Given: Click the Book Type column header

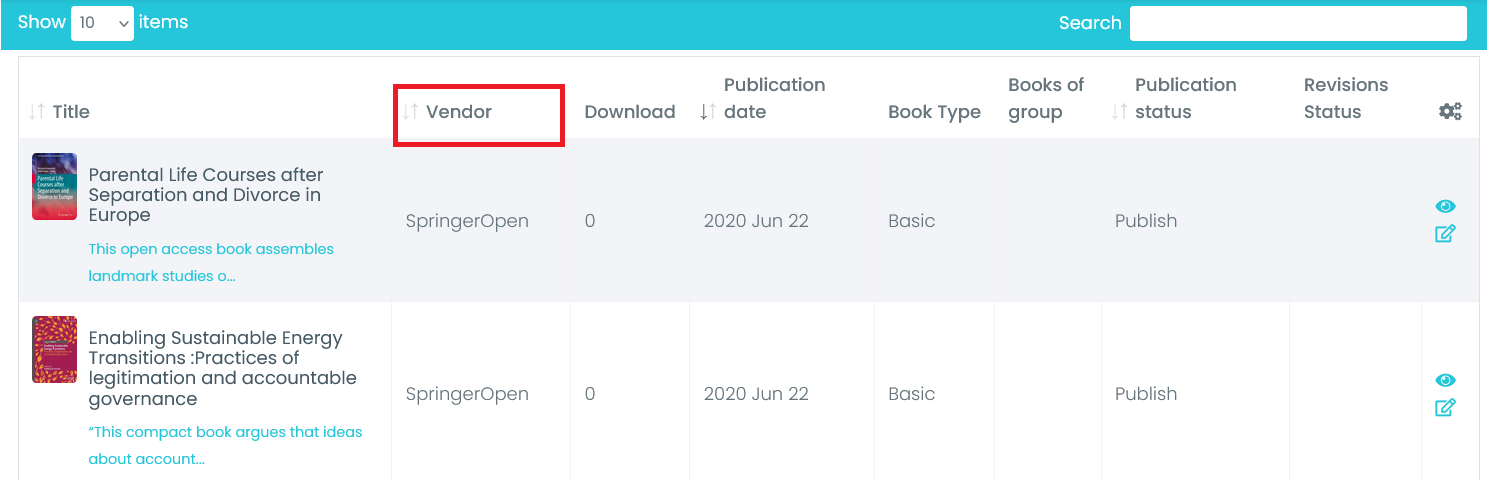Looking at the screenshot, I should [934, 112].
